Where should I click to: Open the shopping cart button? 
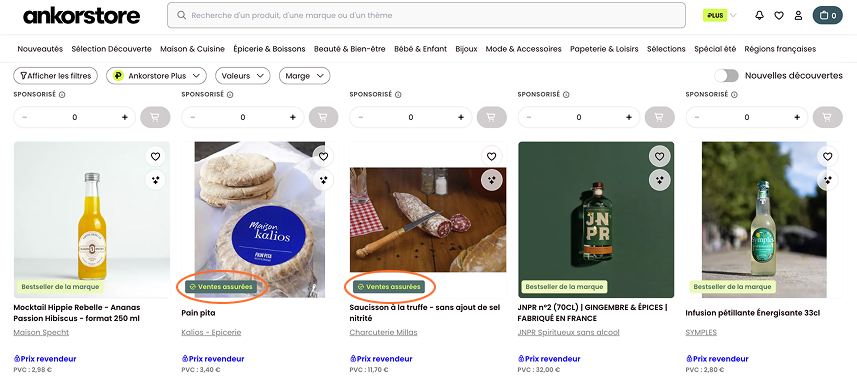pos(827,15)
